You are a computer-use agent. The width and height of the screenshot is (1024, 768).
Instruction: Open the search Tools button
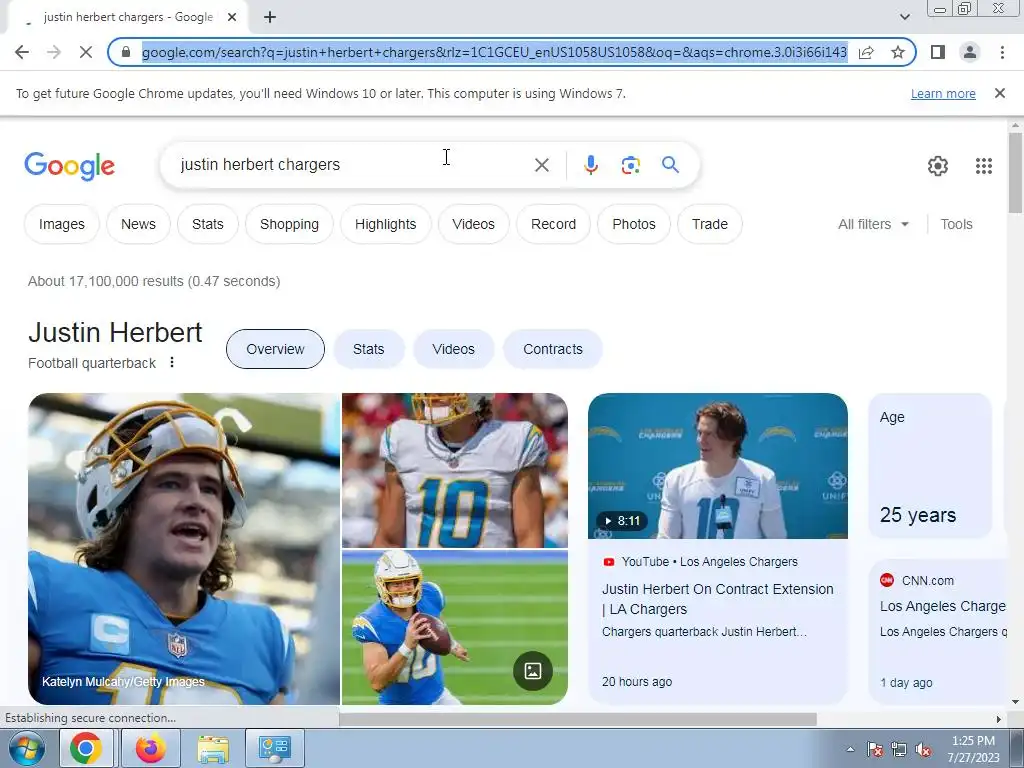(956, 224)
